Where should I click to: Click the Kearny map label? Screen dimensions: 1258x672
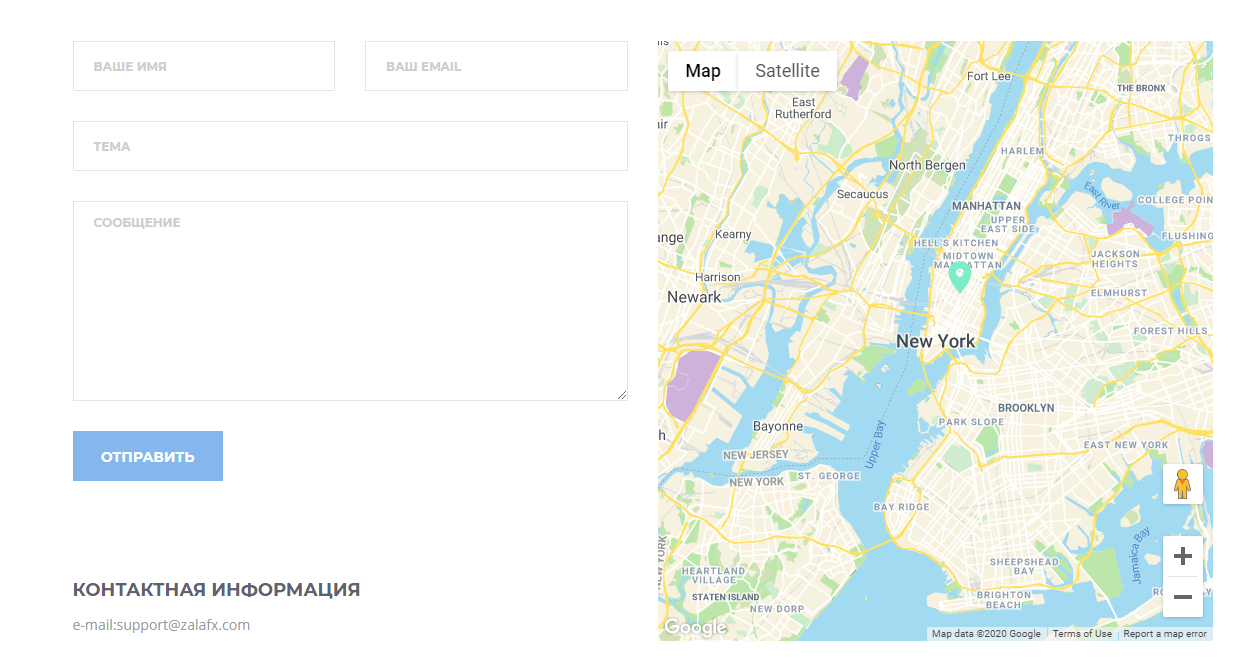click(733, 234)
